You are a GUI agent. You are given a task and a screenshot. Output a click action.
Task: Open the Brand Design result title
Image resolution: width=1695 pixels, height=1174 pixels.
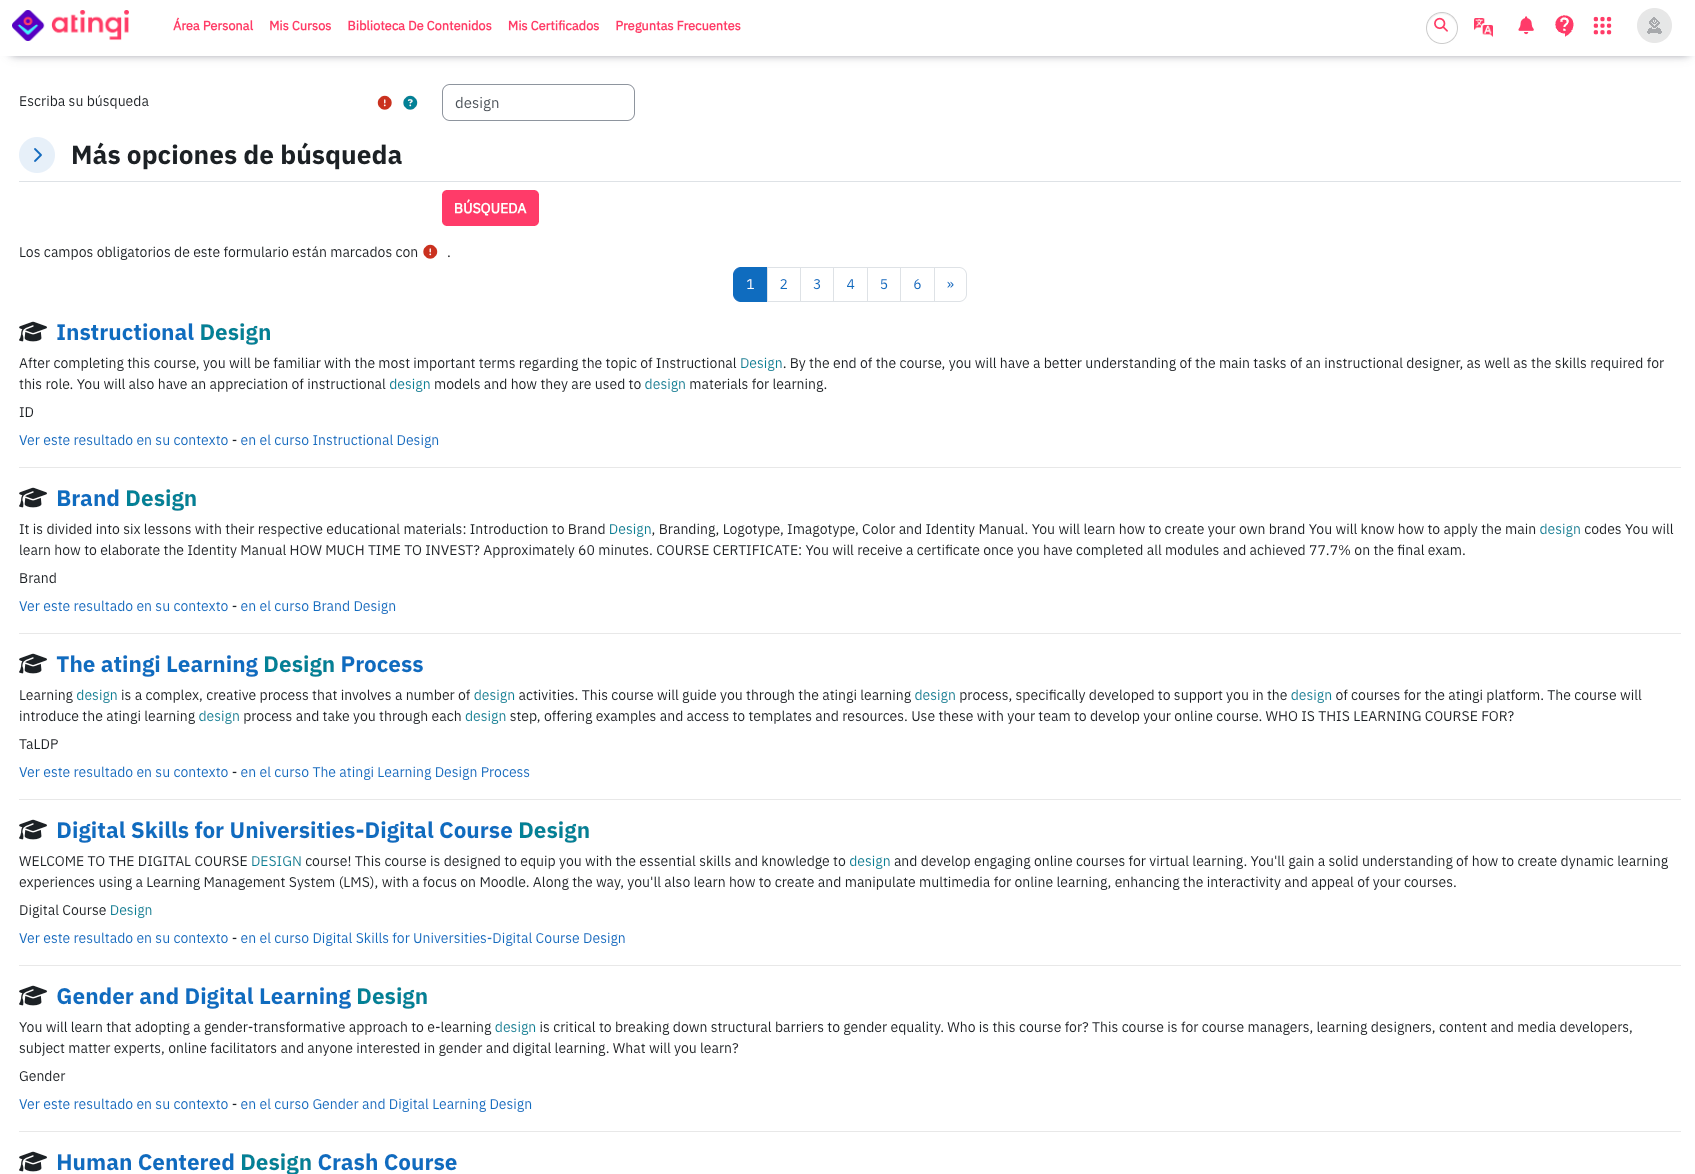pos(126,498)
